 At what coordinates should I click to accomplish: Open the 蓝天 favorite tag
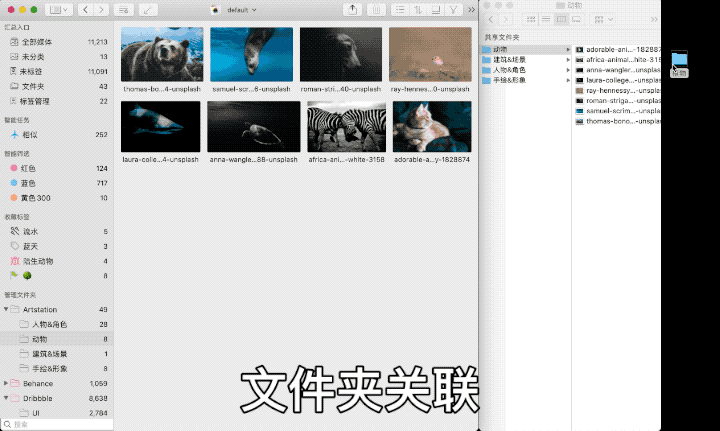tap(57, 246)
